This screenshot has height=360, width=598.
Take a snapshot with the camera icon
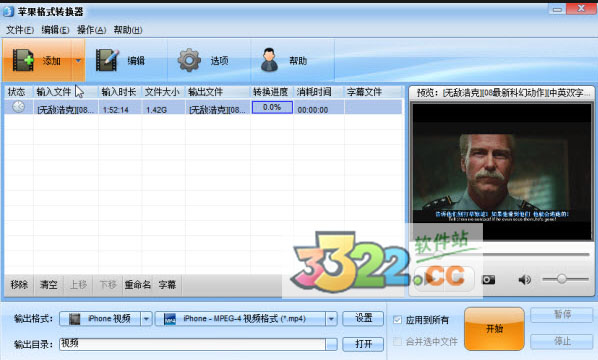[489, 280]
